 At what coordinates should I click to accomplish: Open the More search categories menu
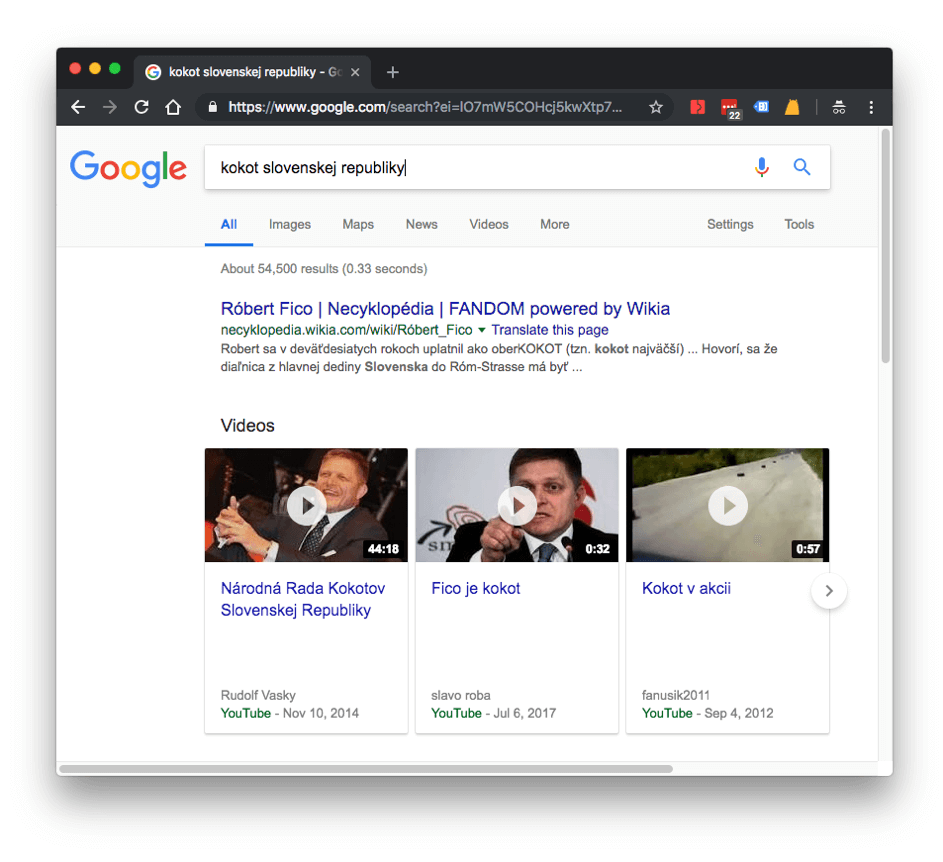click(554, 224)
